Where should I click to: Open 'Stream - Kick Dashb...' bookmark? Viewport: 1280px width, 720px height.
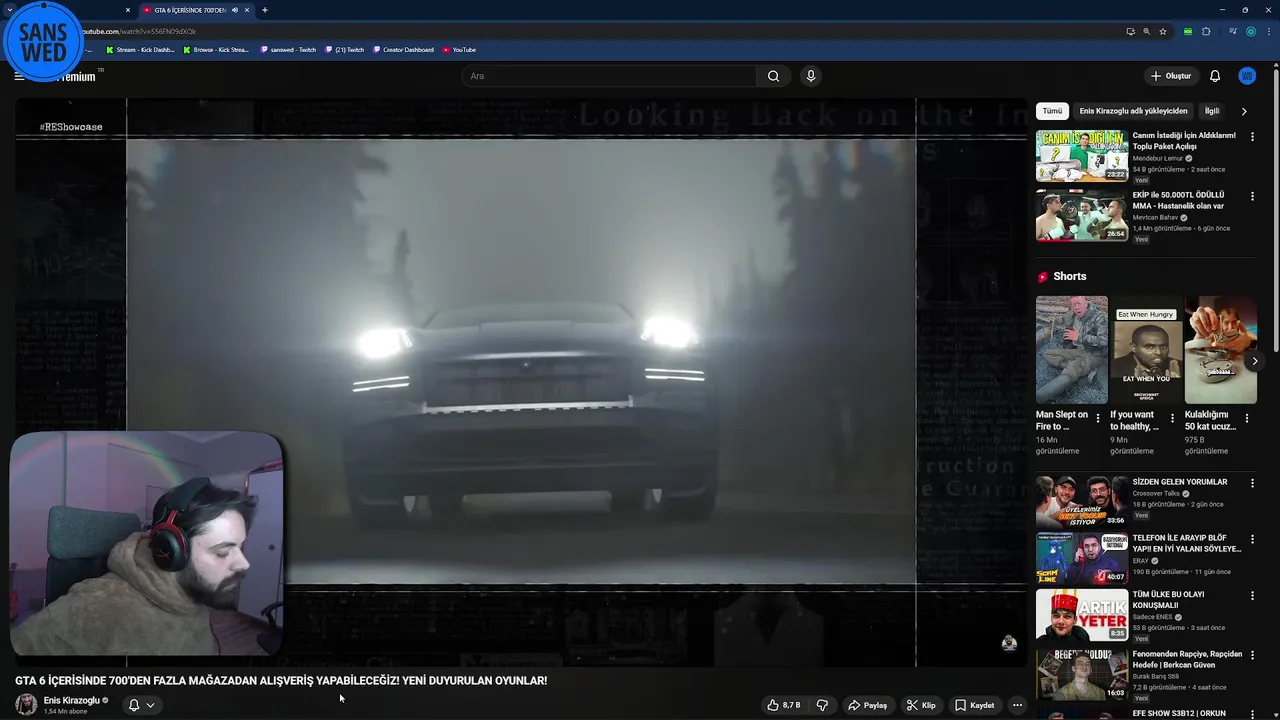click(140, 49)
